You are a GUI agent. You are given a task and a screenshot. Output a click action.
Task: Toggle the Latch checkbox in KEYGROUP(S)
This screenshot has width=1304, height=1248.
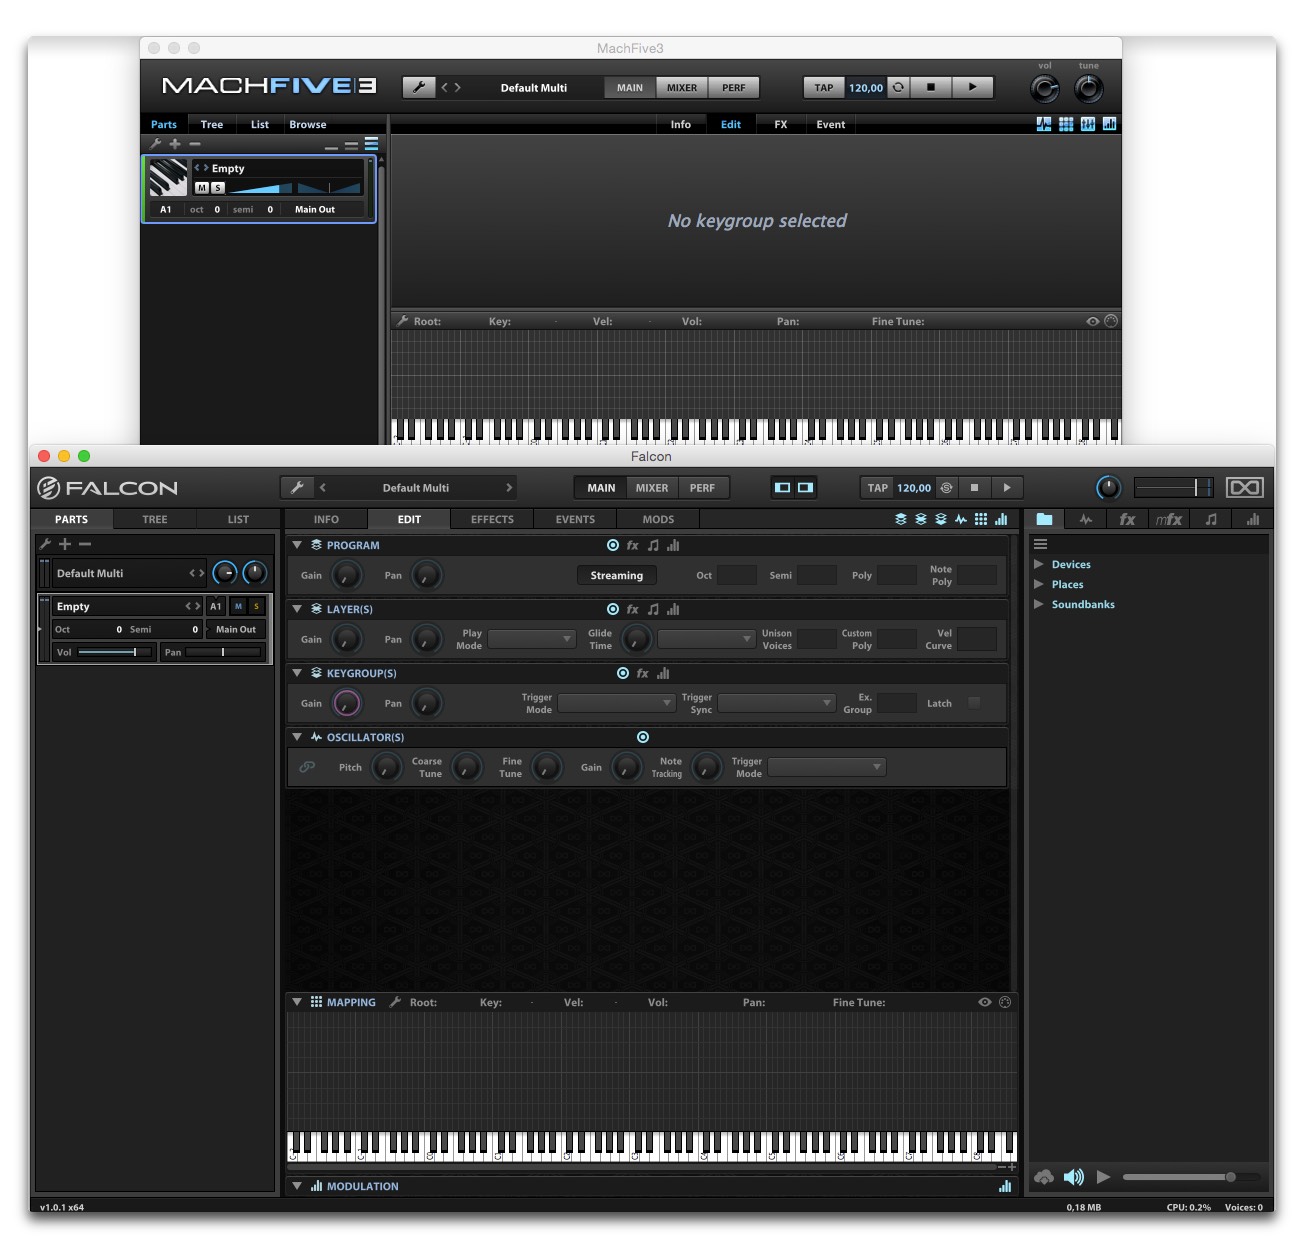tap(974, 703)
